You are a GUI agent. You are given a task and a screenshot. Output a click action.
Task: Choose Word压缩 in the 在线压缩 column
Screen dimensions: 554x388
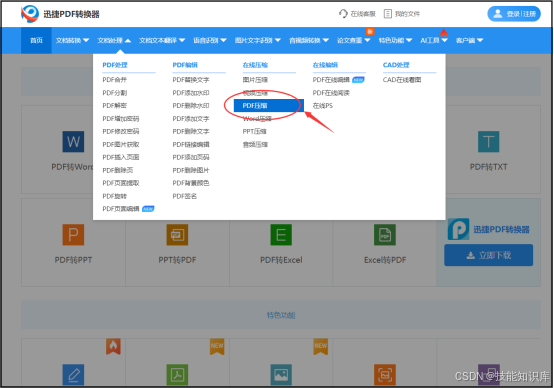point(257,119)
